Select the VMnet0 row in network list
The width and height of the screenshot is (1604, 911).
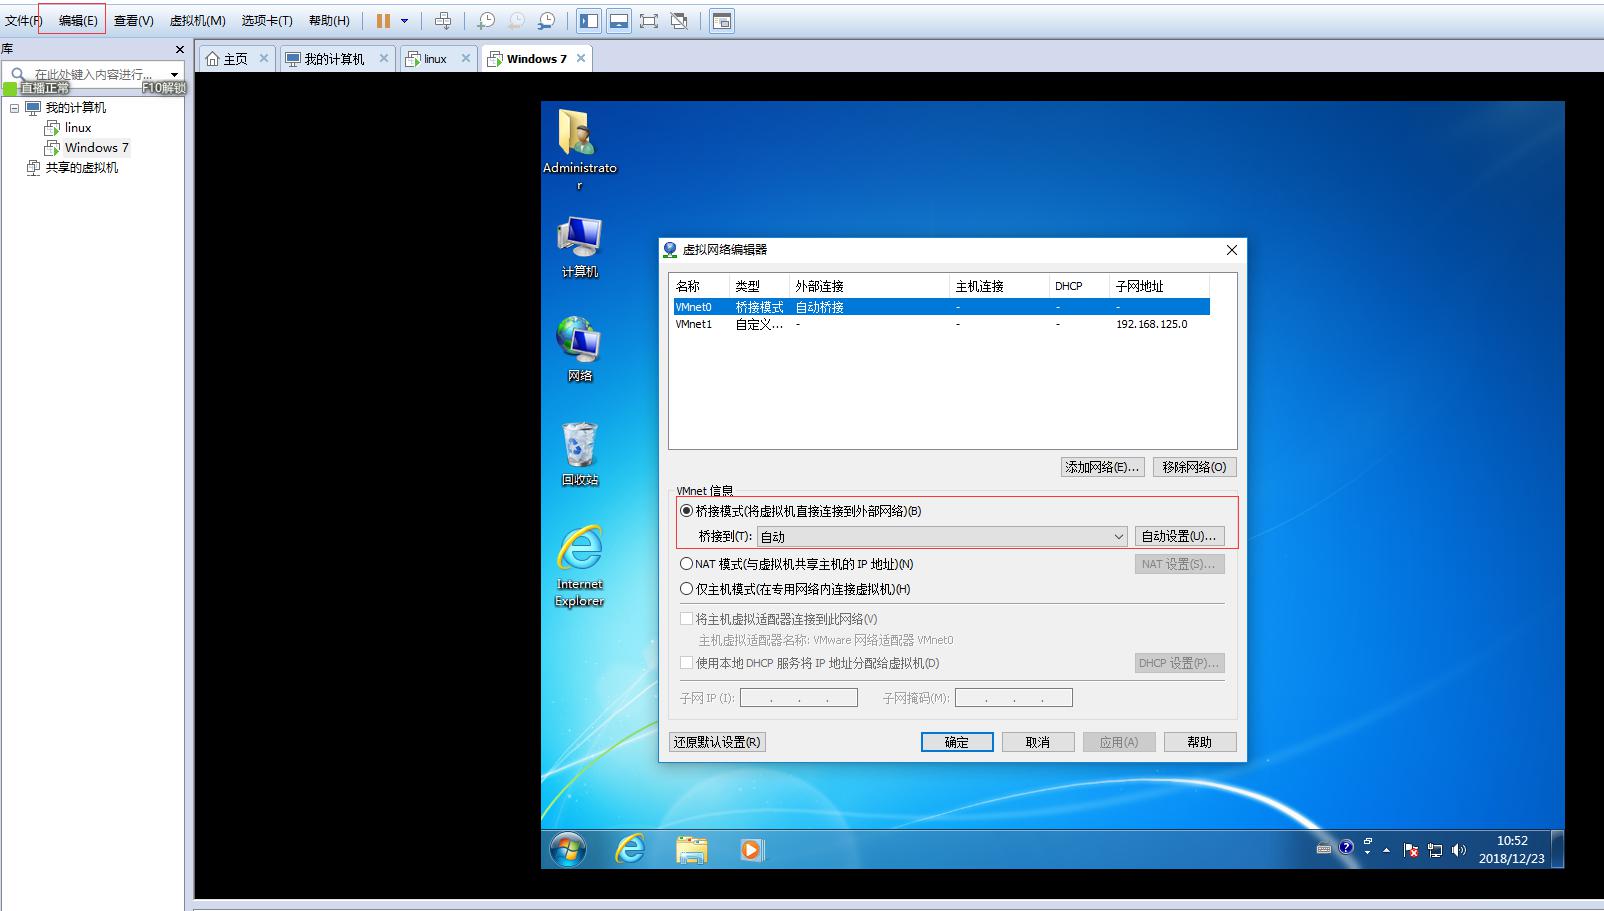click(x=941, y=307)
